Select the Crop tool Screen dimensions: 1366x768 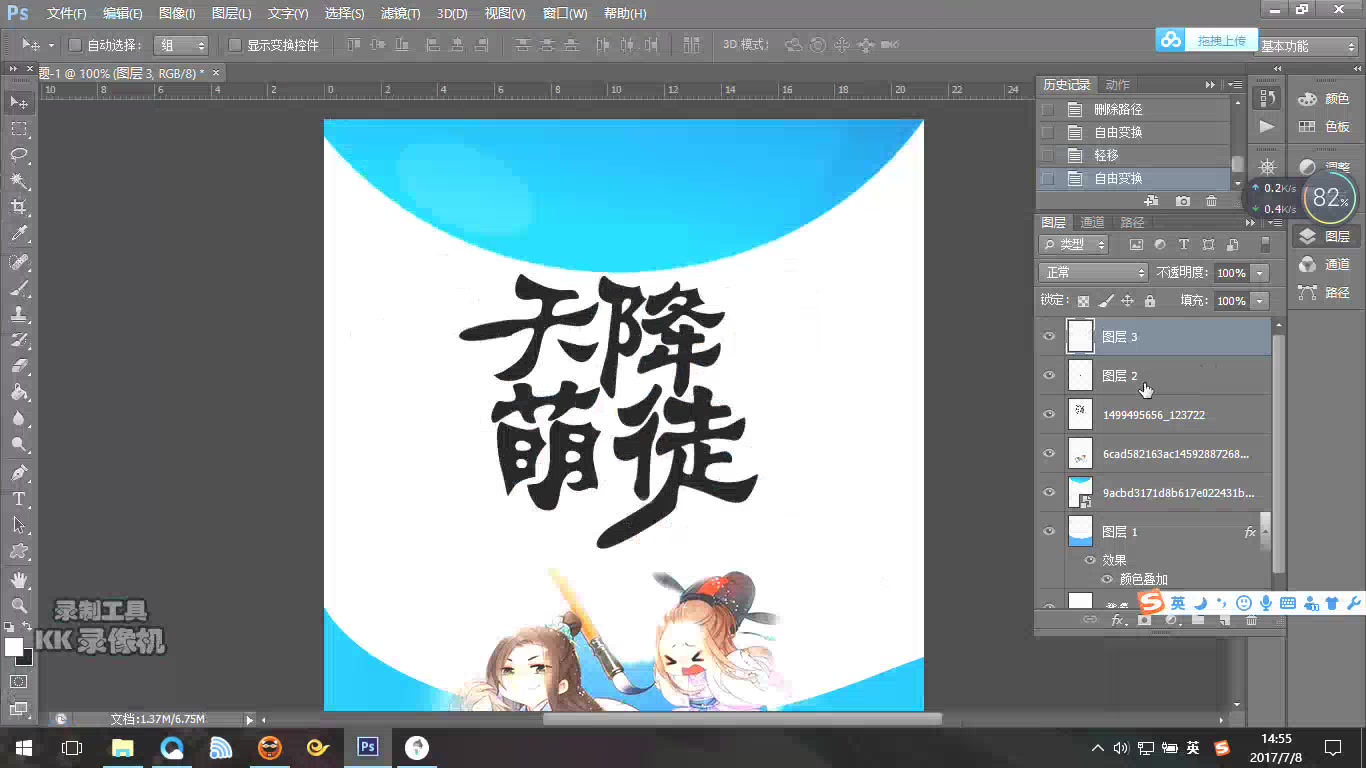pos(19,207)
